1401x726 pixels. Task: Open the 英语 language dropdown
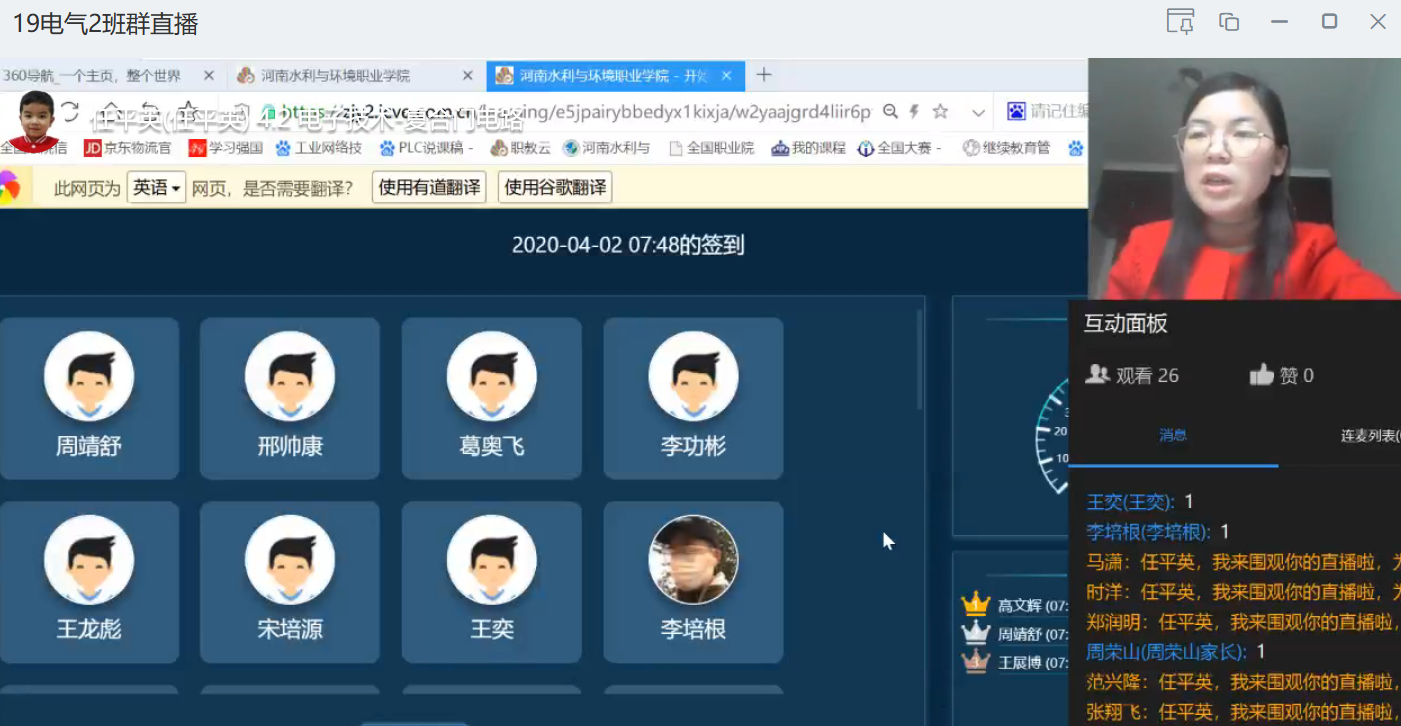(156, 188)
